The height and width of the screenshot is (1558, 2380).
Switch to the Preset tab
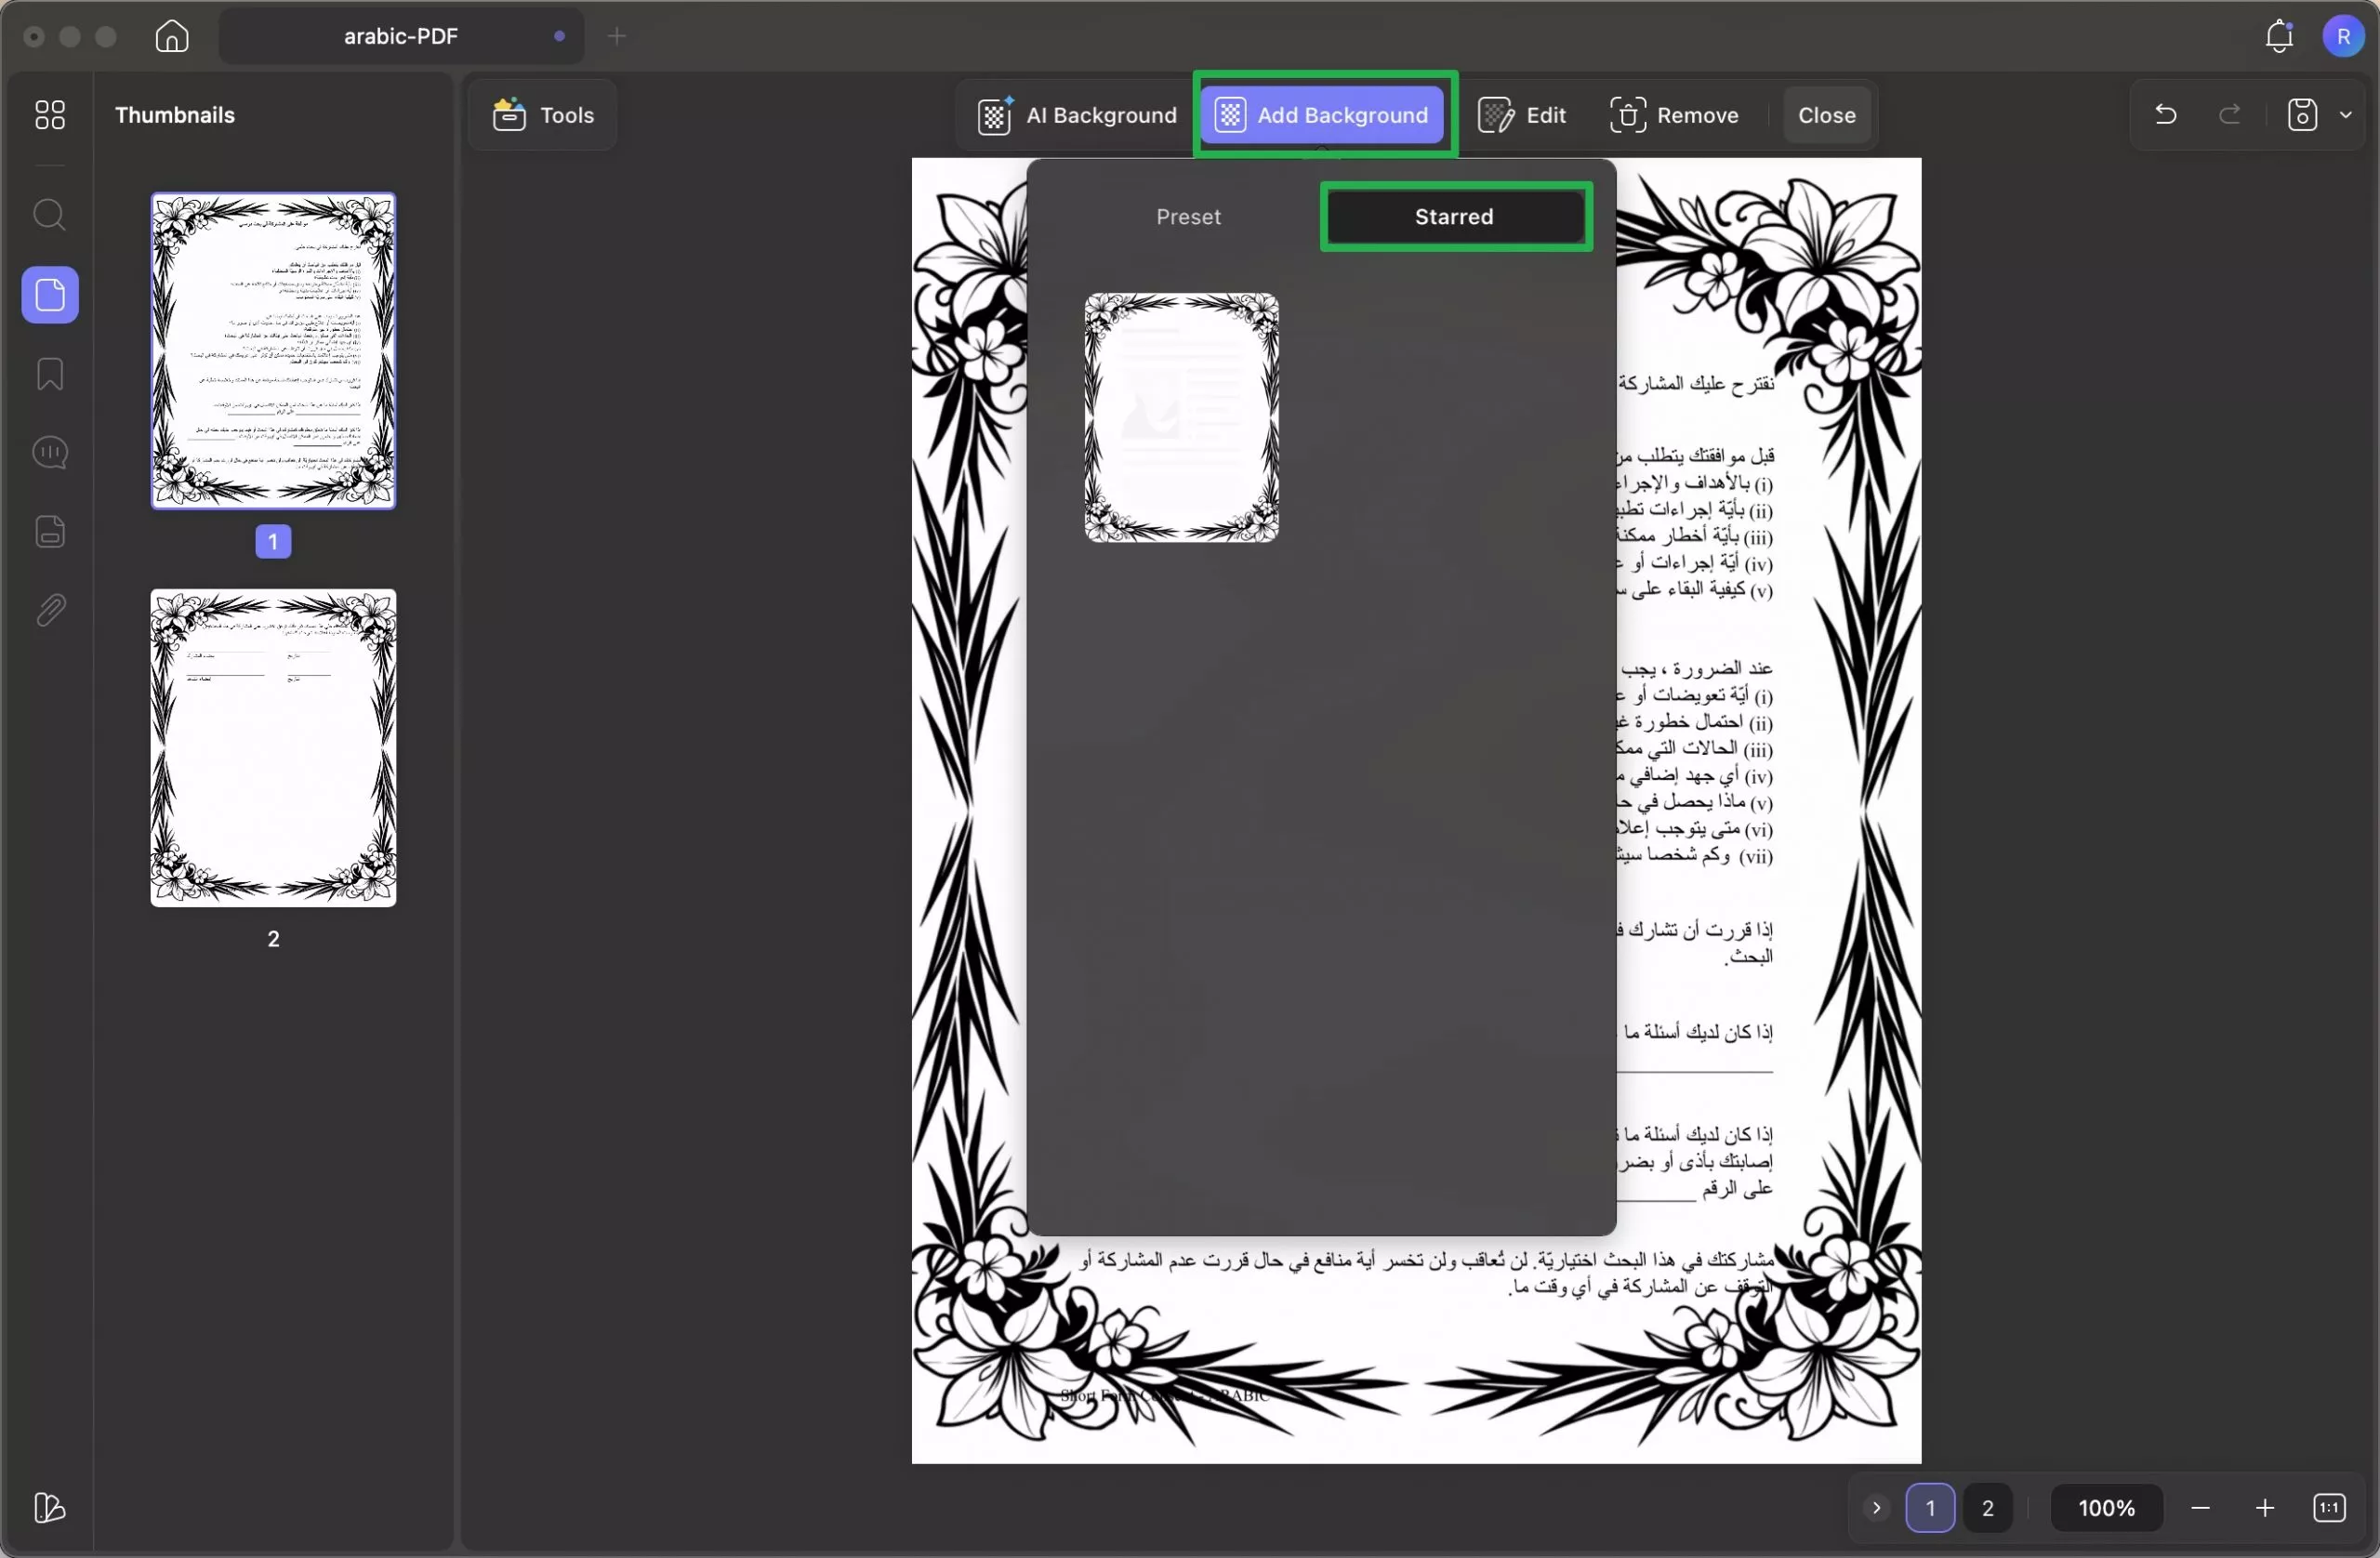[x=1188, y=216]
